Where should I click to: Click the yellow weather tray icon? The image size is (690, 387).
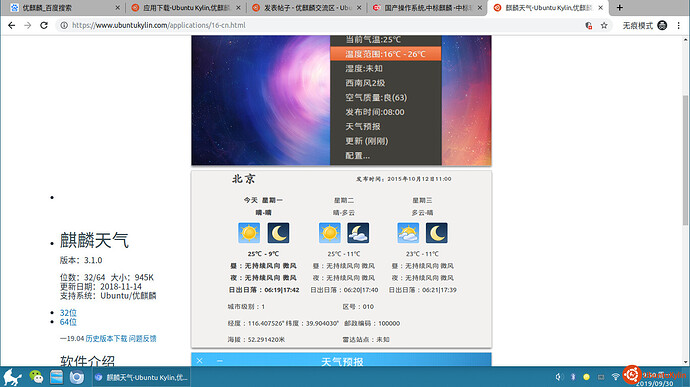tap(586, 377)
